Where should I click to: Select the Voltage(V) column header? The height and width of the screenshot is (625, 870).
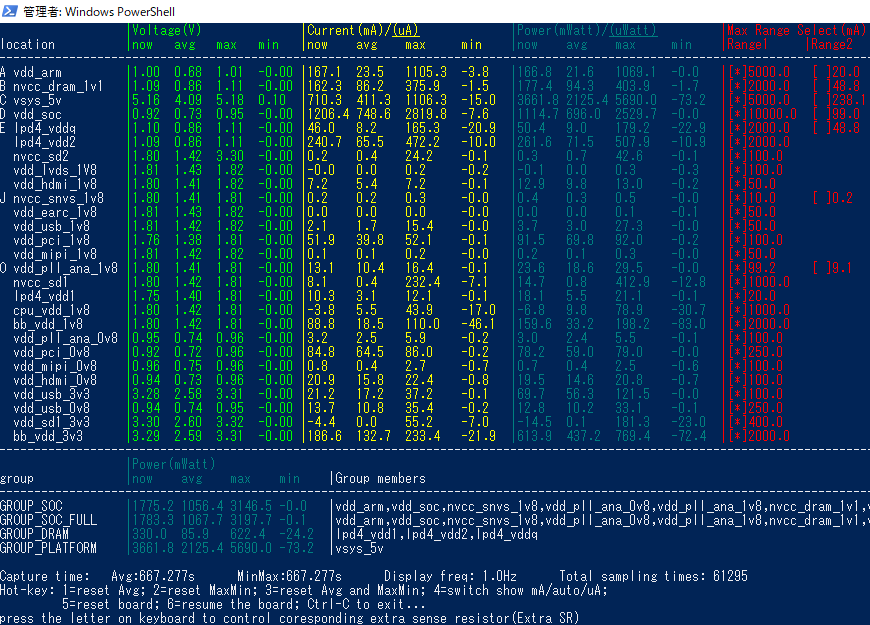click(x=166, y=30)
